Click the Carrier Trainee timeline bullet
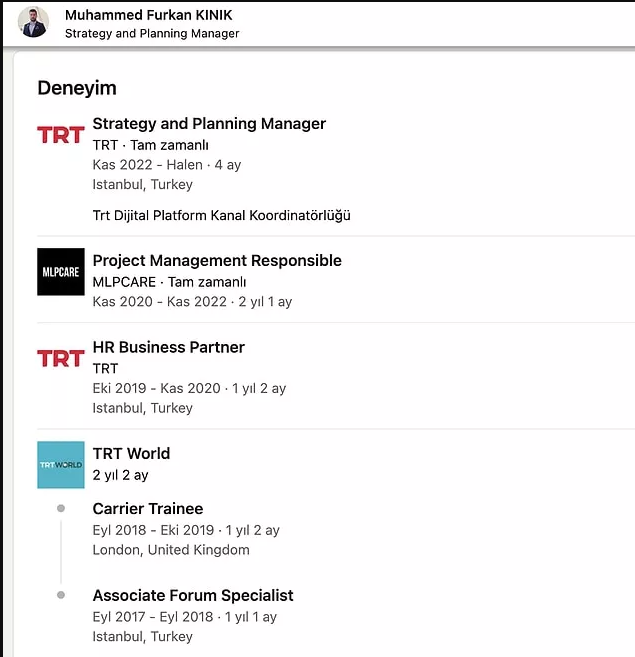635x657 pixels. coord(61,509)
